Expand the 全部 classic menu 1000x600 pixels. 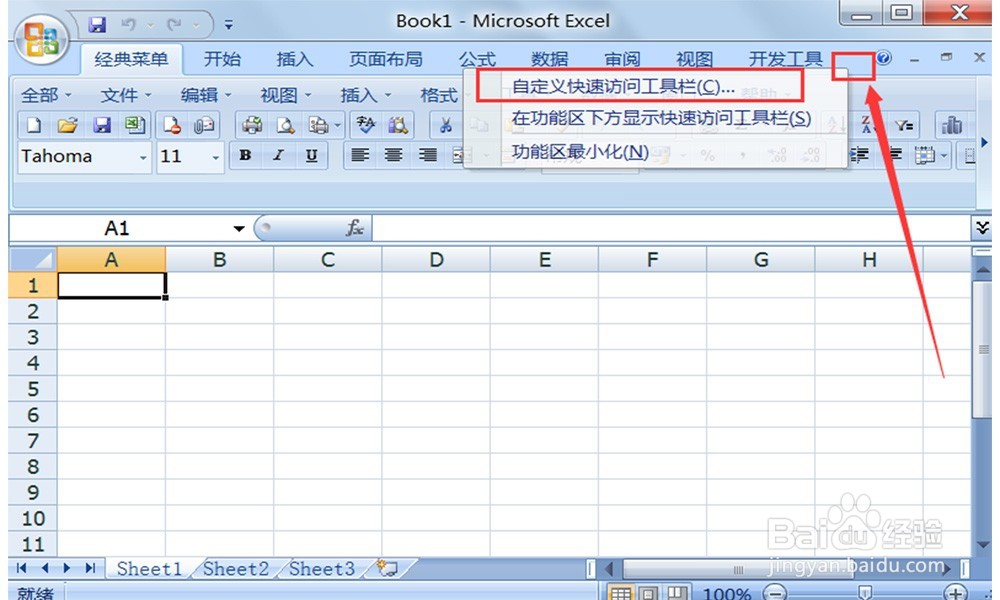(46, 95)
